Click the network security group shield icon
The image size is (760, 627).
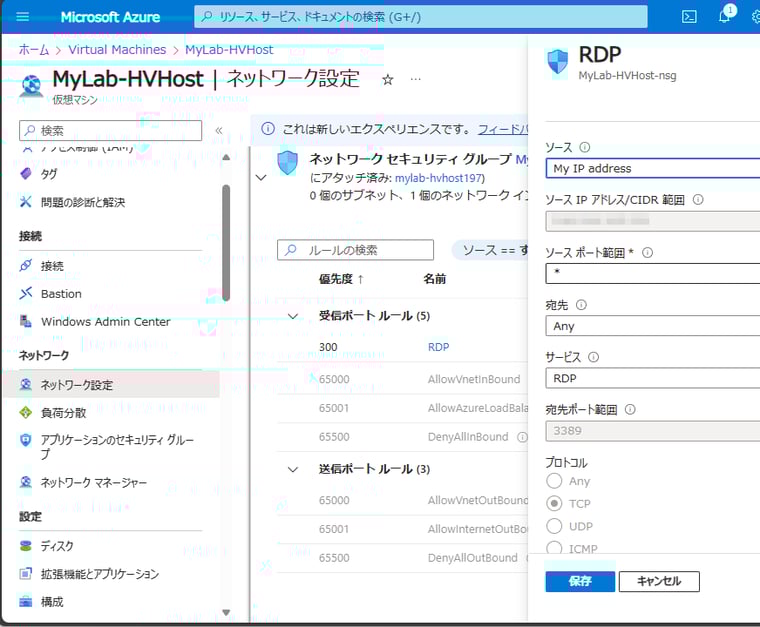[287, 163]
